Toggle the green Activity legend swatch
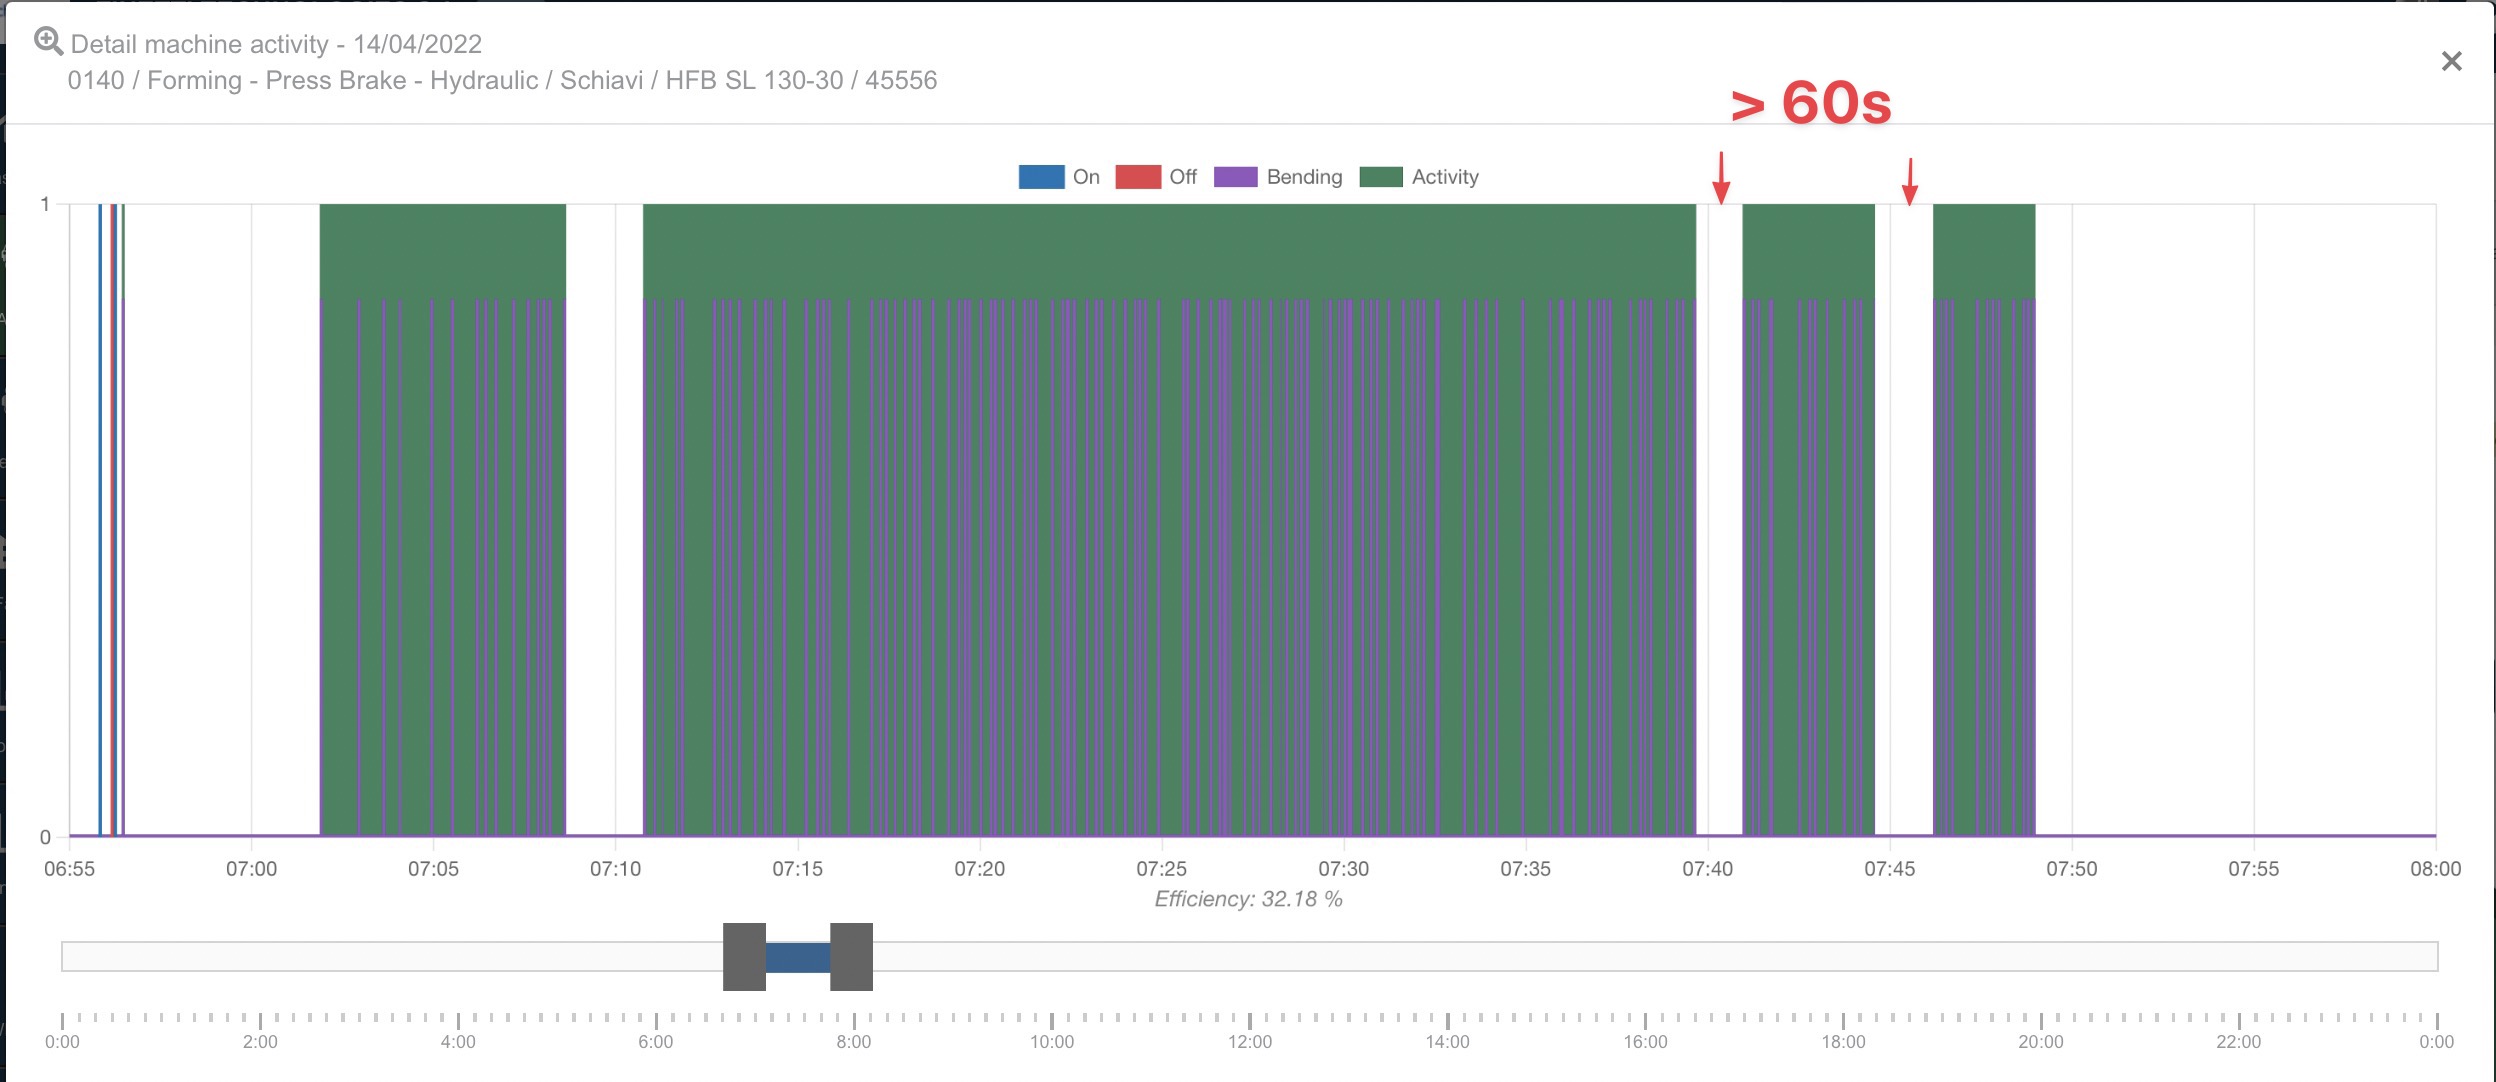The height and width of the screenshot is (1082, 2496). [1380, 177]
